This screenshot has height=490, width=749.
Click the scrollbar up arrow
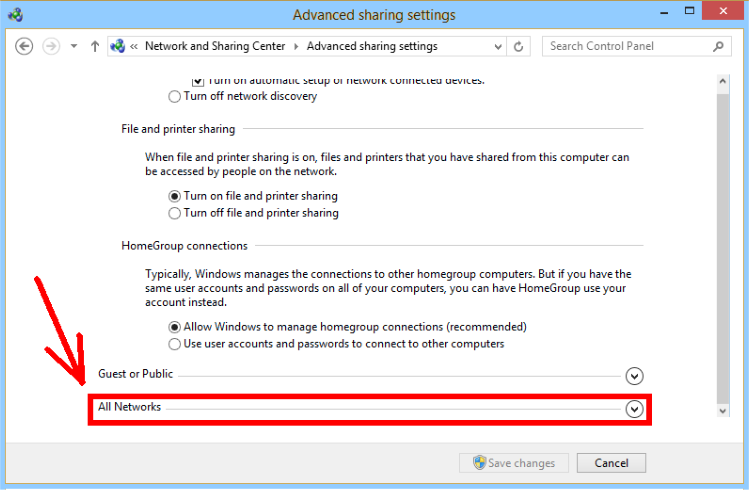point(723,81)
